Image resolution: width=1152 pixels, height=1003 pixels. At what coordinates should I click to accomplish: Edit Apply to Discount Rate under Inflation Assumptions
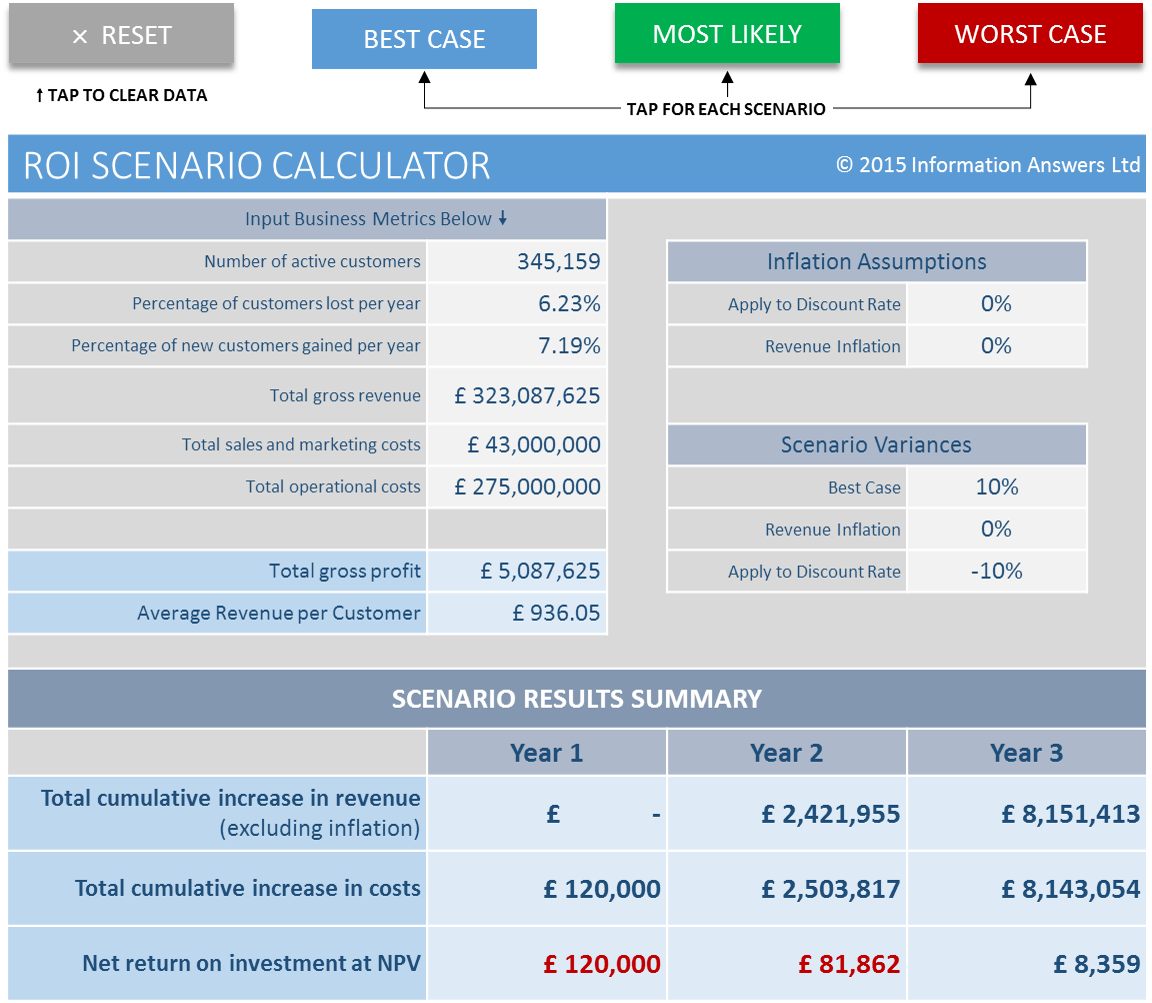pos(996,304)
